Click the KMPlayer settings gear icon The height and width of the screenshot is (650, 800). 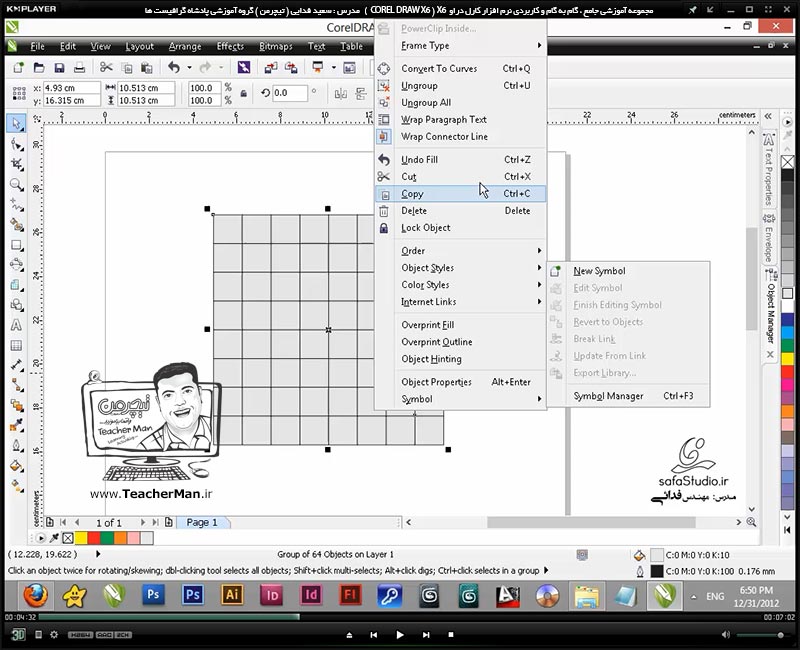click(x=54, y=635)
